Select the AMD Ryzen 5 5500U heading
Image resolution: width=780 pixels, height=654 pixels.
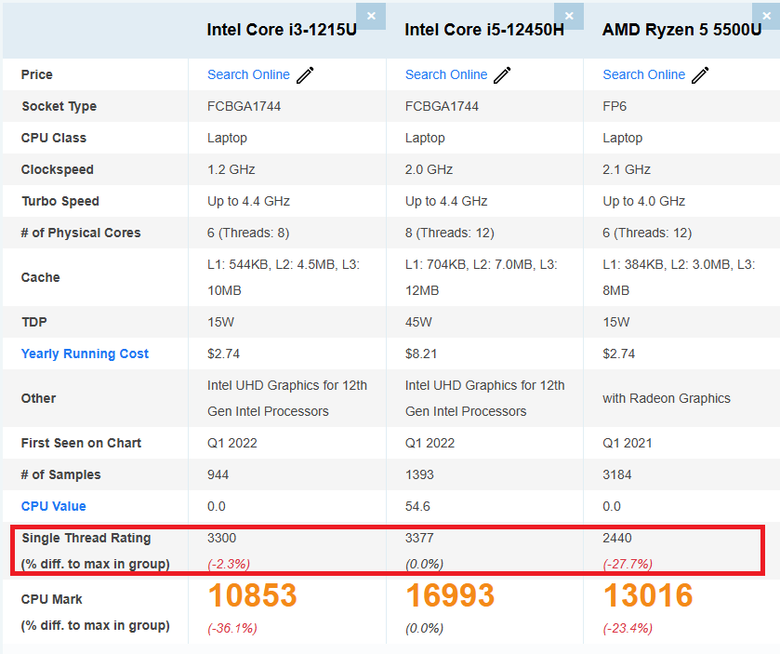click(x=682, y=30)
